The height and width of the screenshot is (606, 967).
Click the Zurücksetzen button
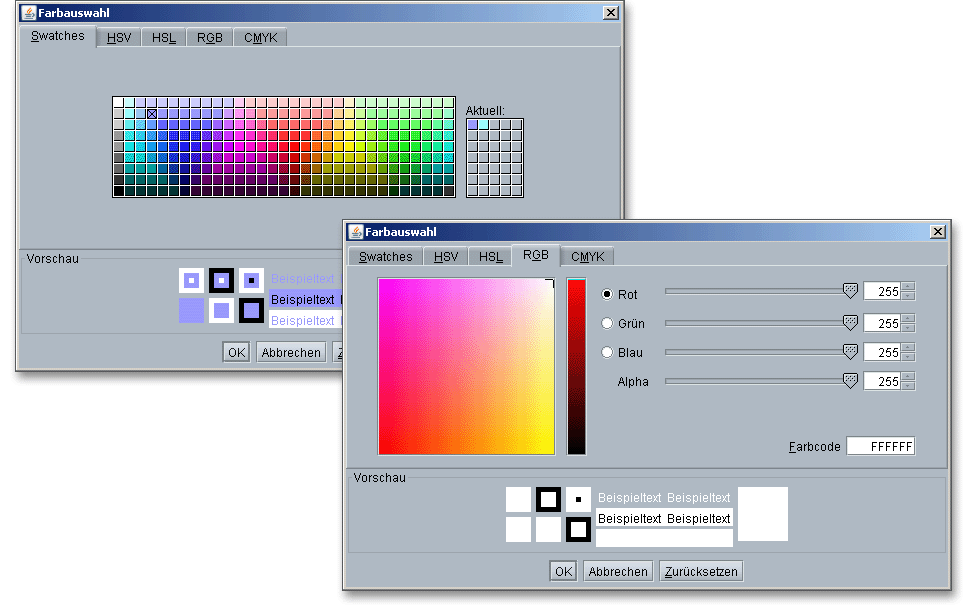tap(701, 572)
